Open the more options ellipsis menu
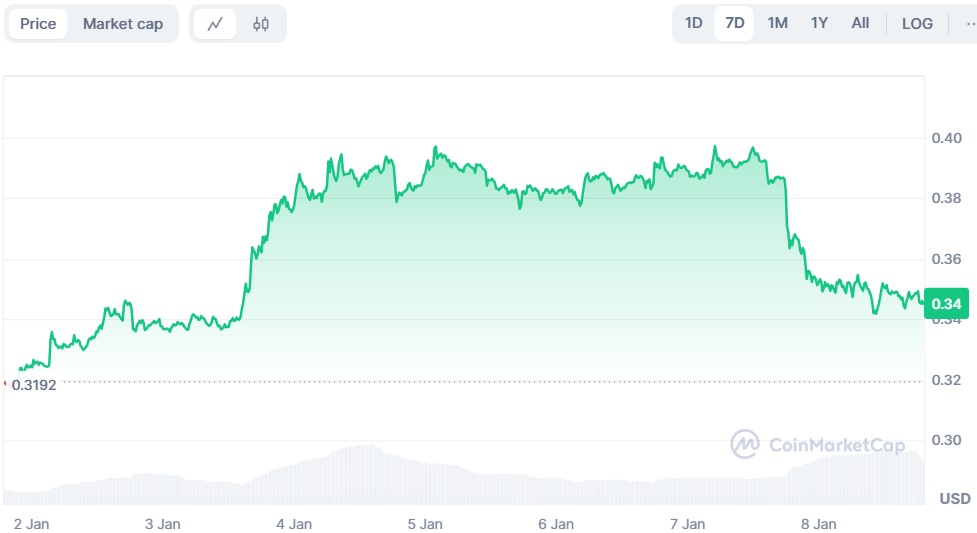 point(967,23)
